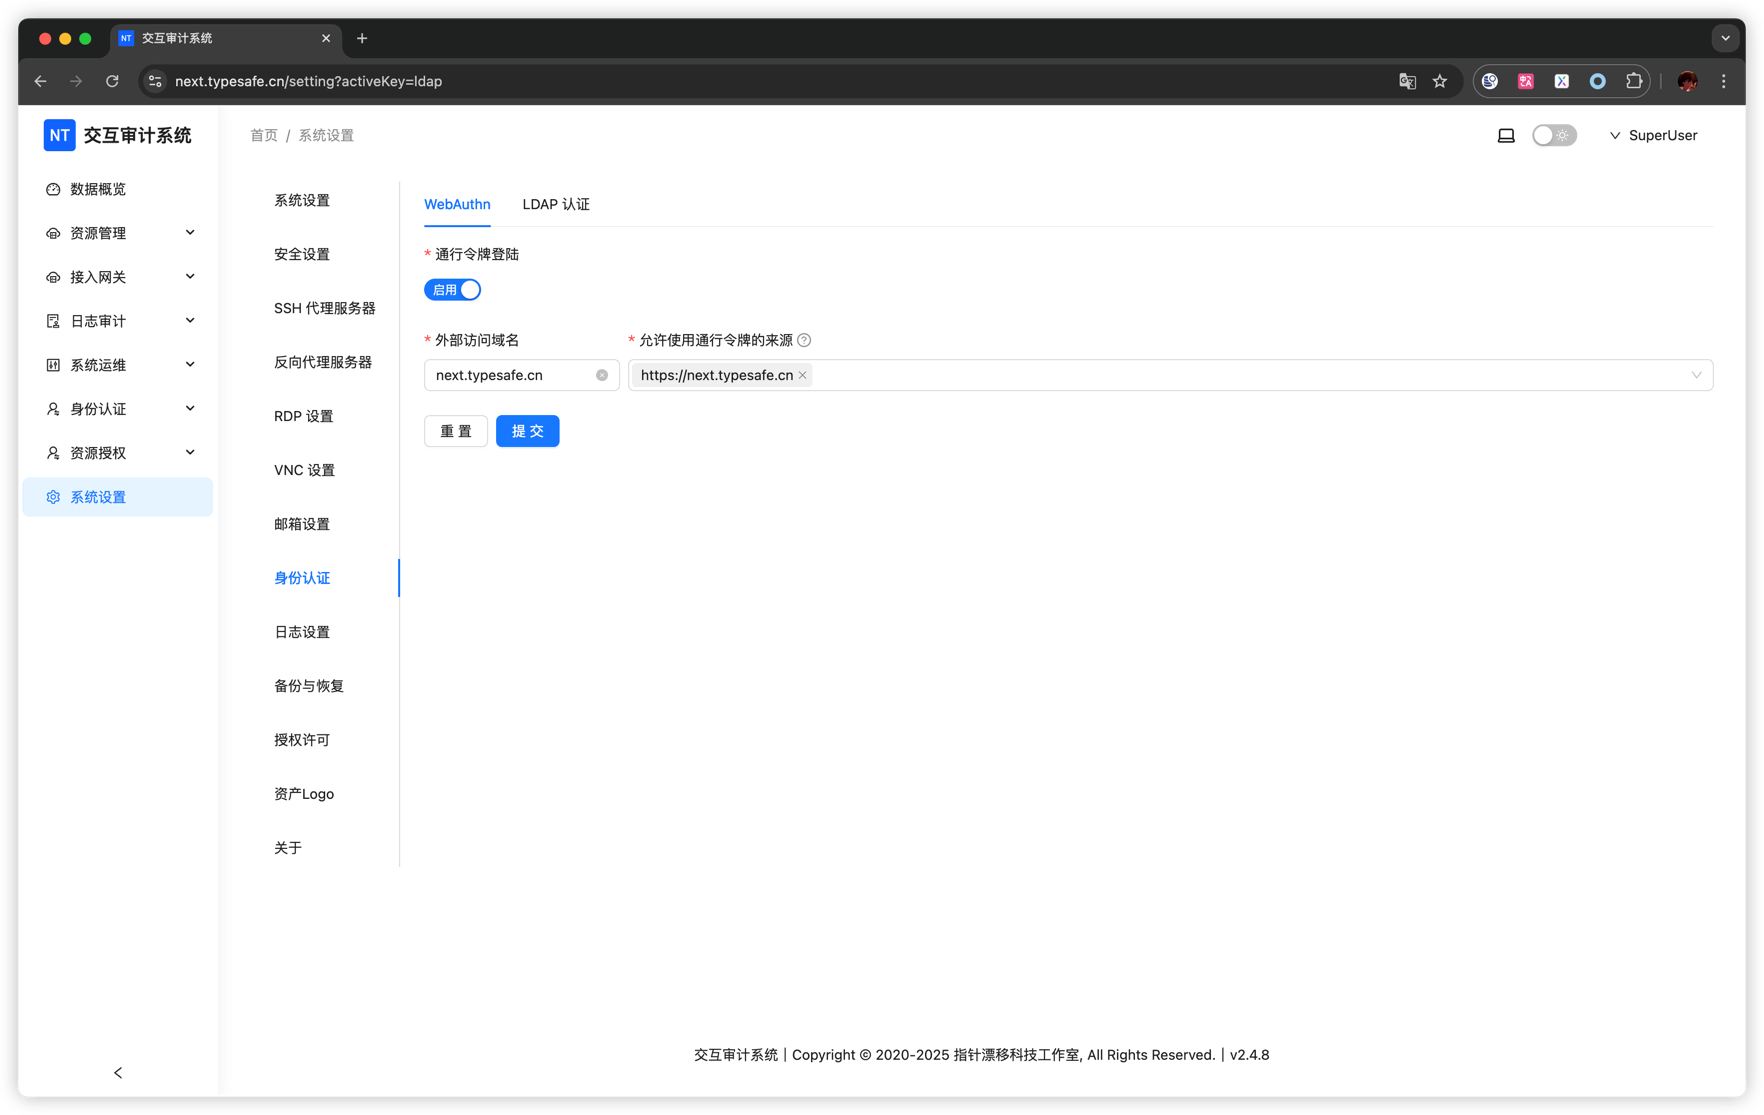Open VNC 设置 section

(x=305, y=470)
